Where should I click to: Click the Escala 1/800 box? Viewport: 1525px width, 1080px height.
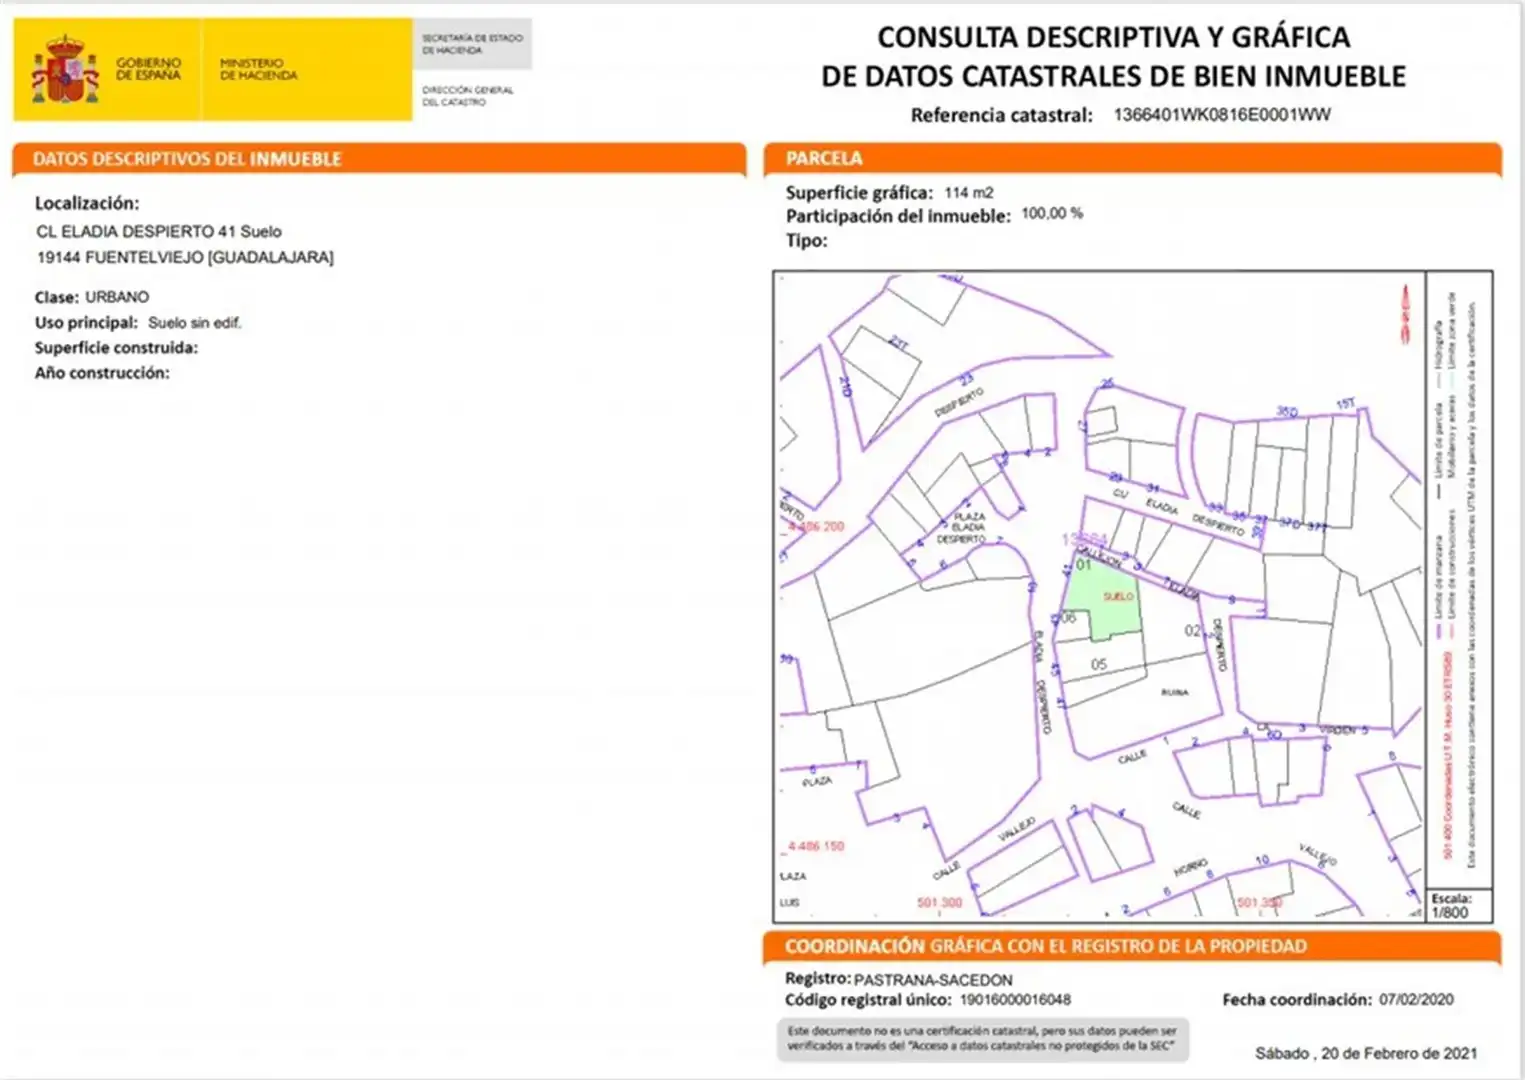pos(1459,906)
